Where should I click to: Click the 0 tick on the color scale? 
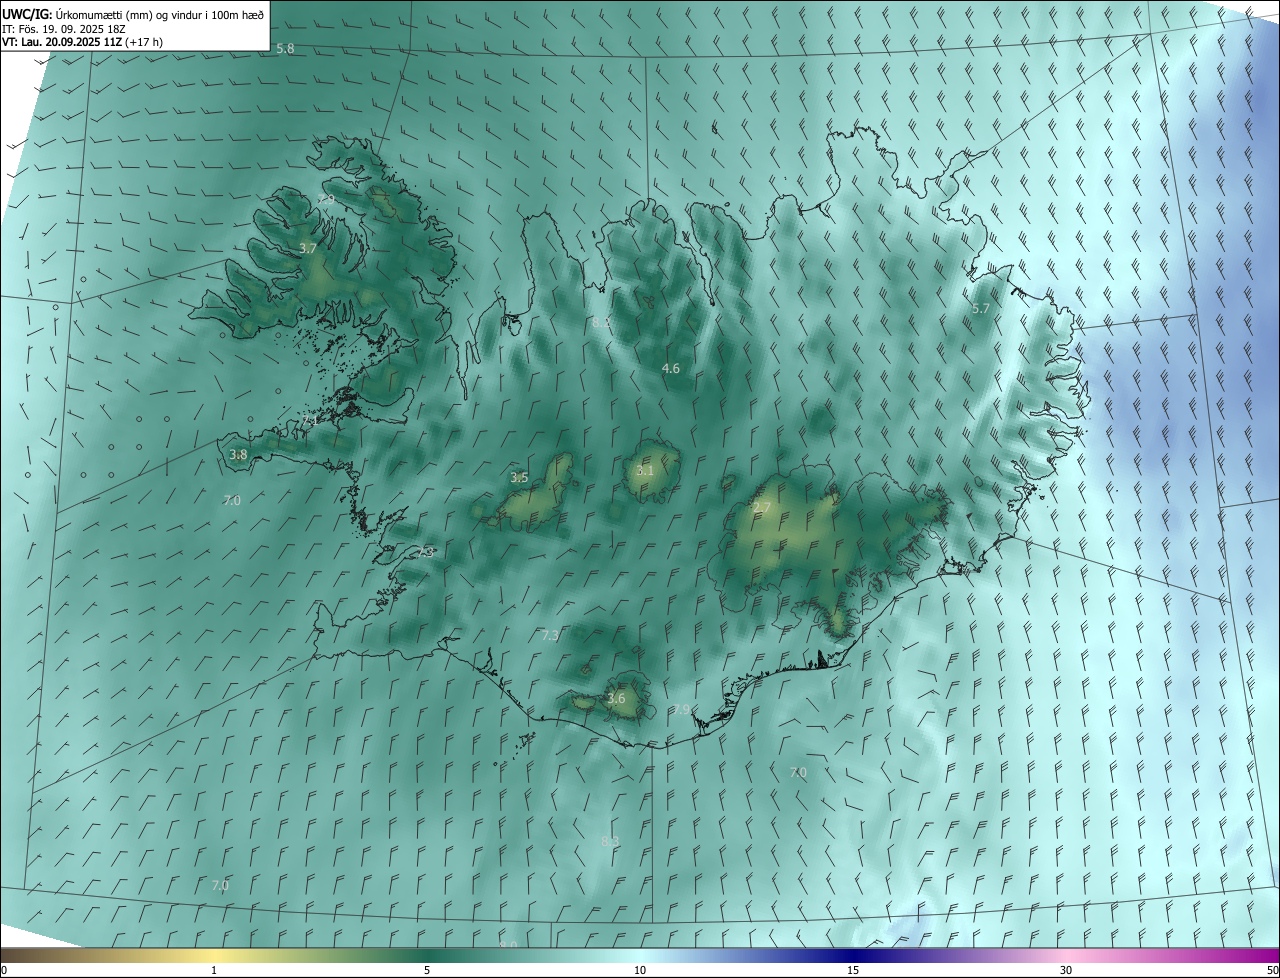point(4,971)
